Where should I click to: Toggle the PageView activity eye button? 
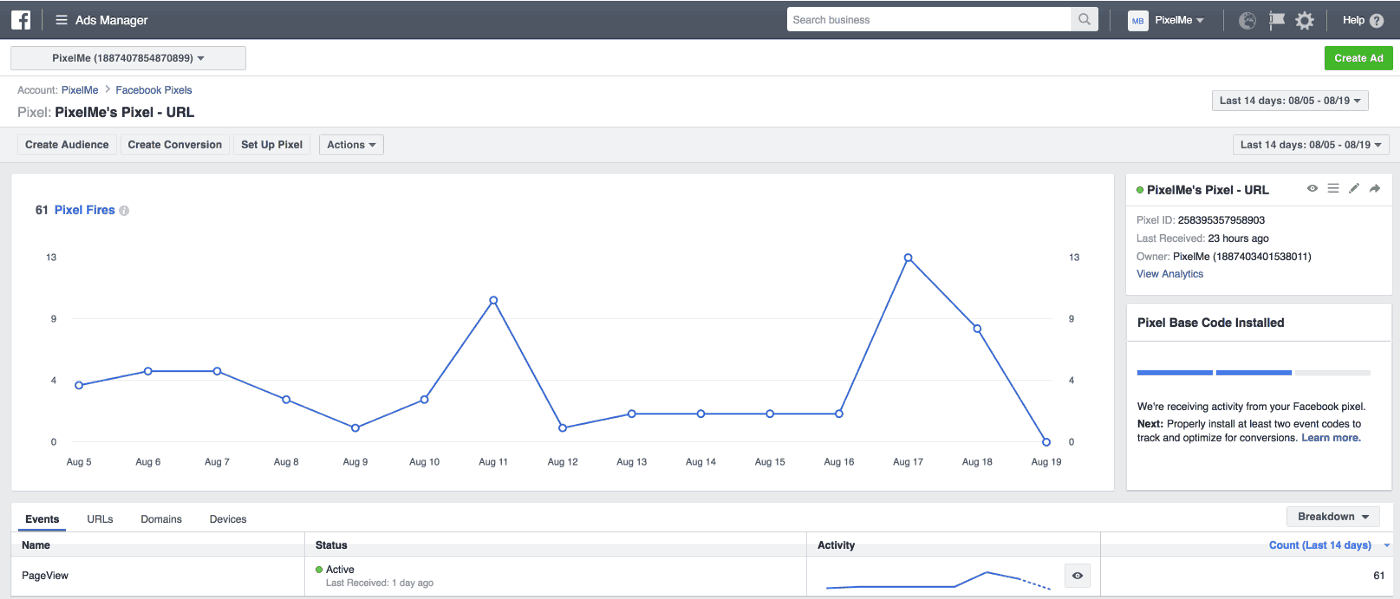(x=1077, y=576)
